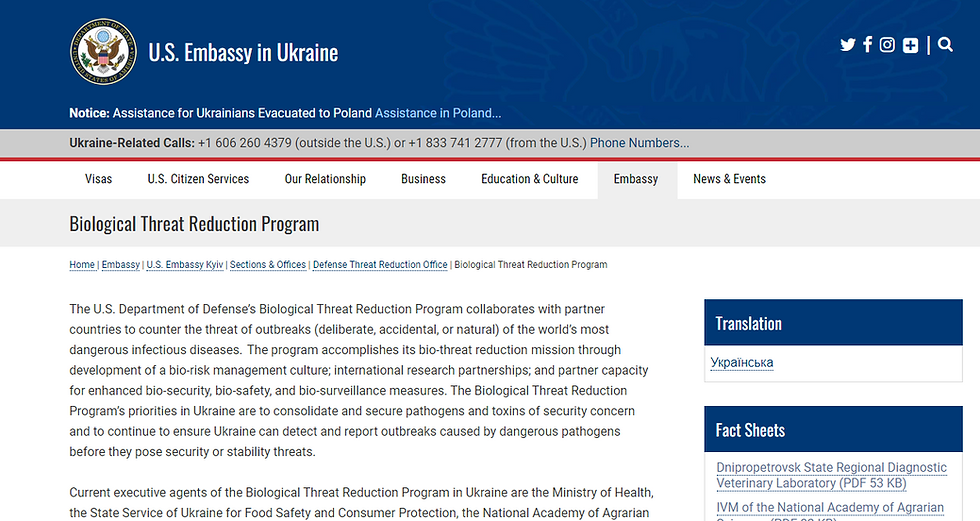Click the 'Ukraine-Related Calls:' label
The height and width of the screenshot is (521, 980).
132,143
